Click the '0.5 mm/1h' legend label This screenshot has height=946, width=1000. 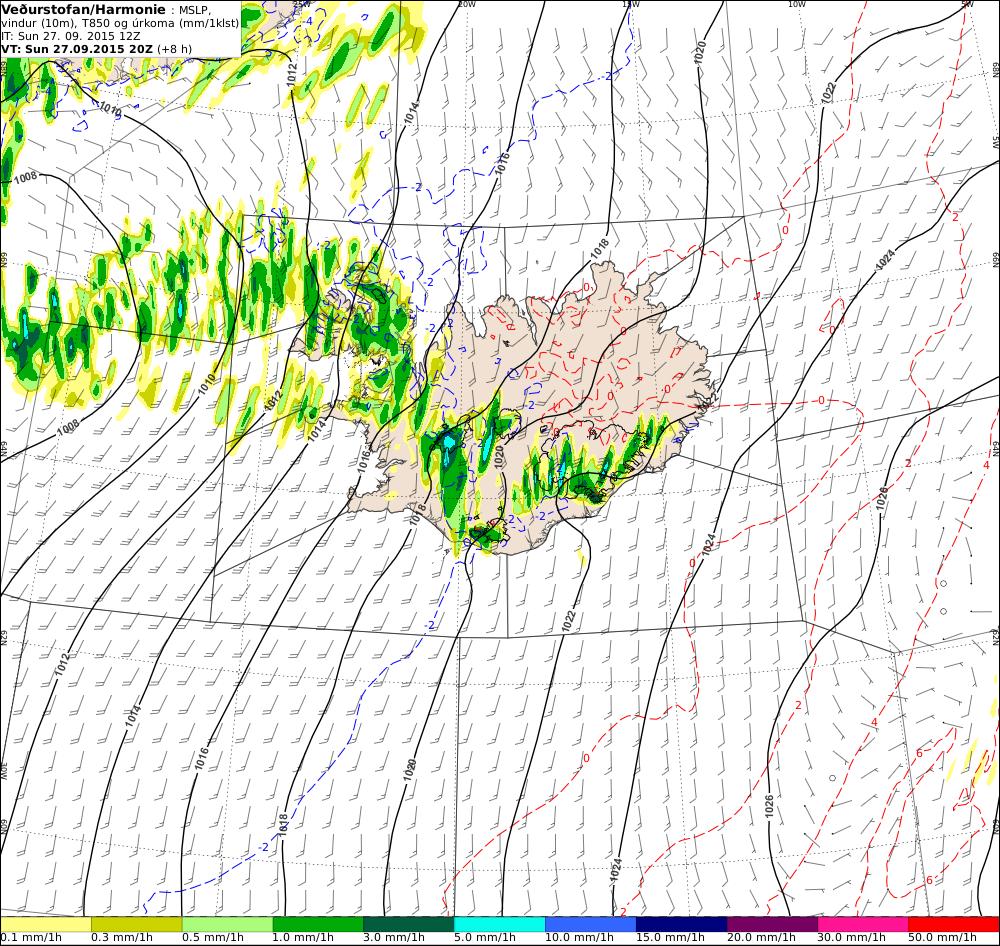click(213, 938)
